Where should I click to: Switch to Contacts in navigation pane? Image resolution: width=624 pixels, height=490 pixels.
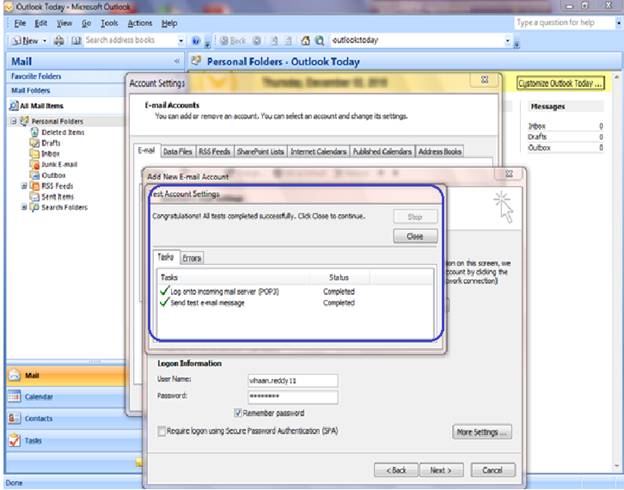pyautogui.click(x=66, y=418)
